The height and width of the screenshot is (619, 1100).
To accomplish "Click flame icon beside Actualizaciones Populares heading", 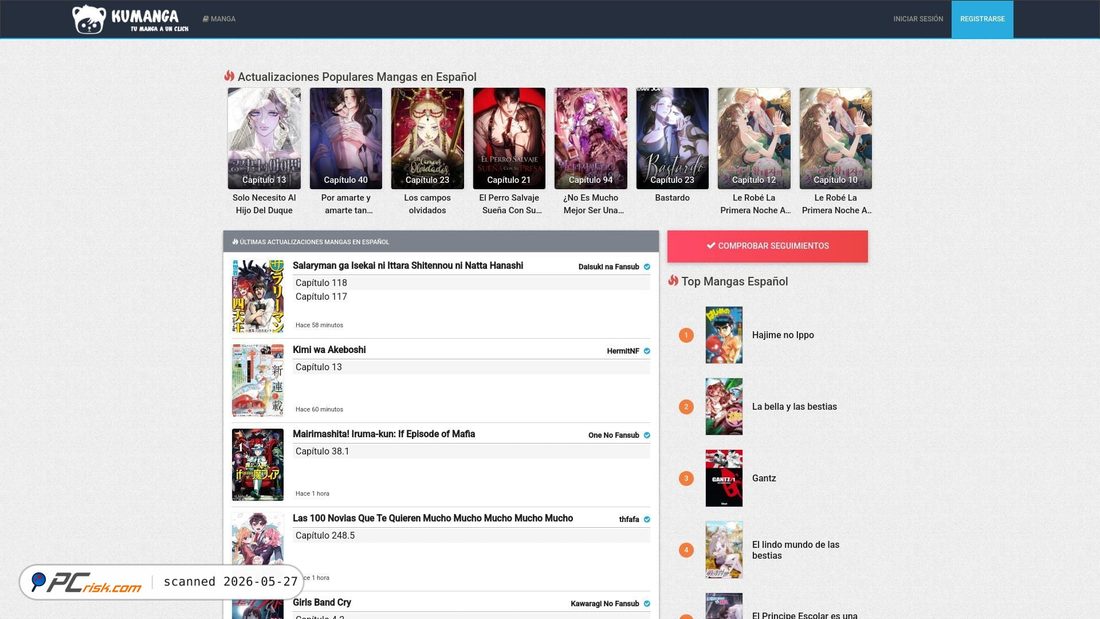I will [229, 76].
